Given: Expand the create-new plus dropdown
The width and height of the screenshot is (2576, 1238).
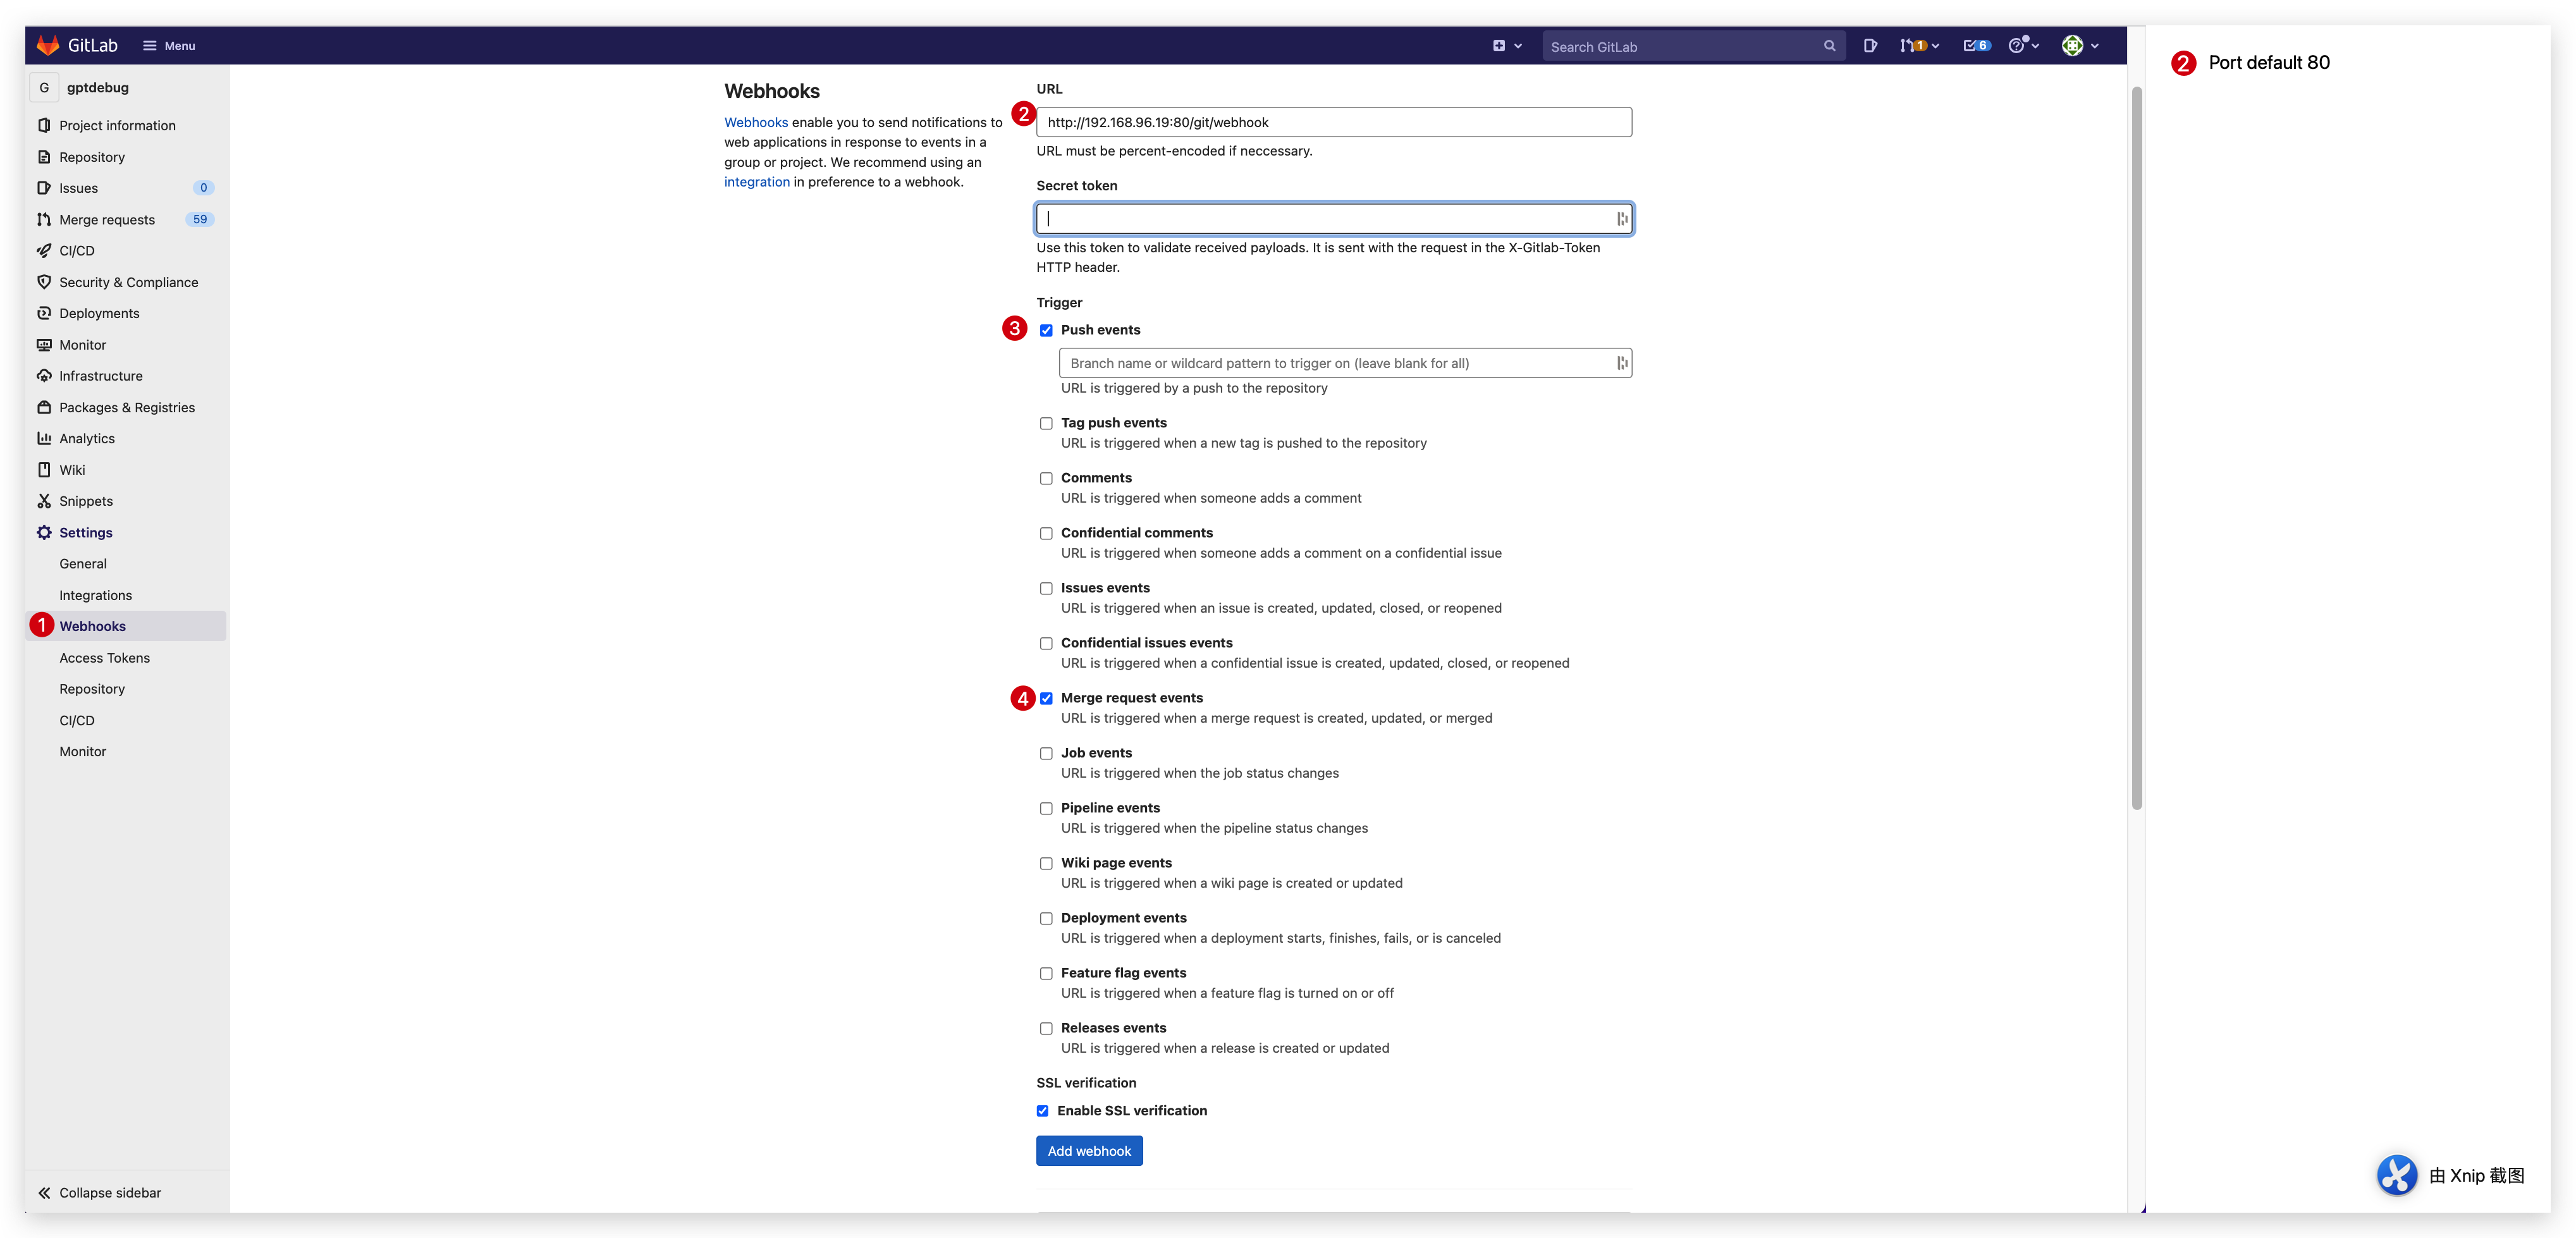Looking at the screenshot, I should pyautogui.click(x=1507, y=46).
